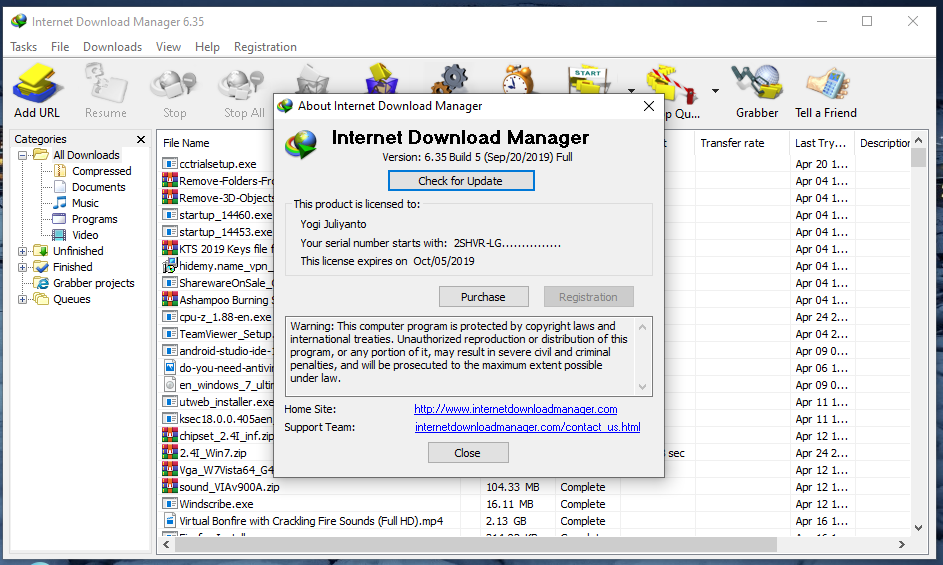Click the Add URL toolbar icon
The image size is (943, 565).
coord(37,84)
